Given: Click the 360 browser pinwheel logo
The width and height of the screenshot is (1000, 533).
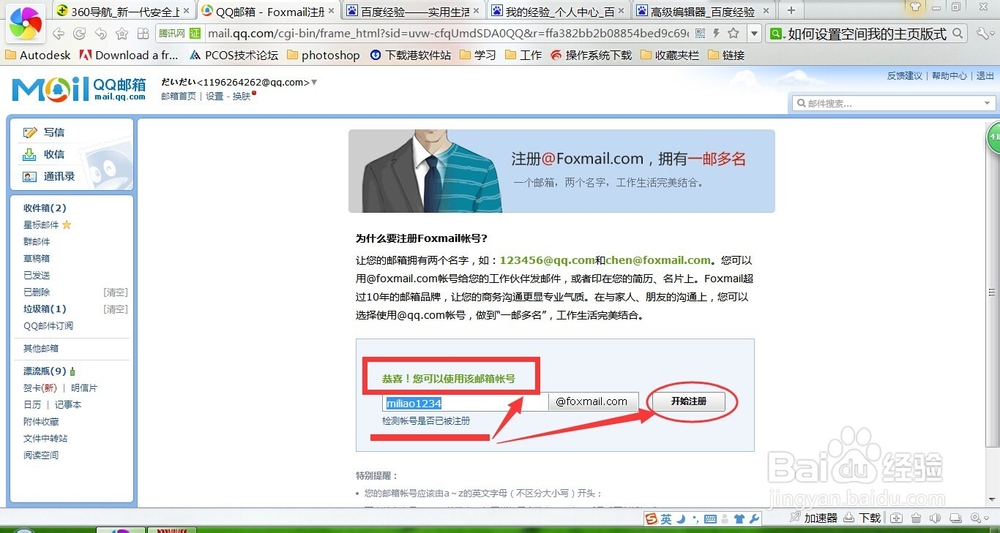Looking at the screenshot, I should point(26,22).
